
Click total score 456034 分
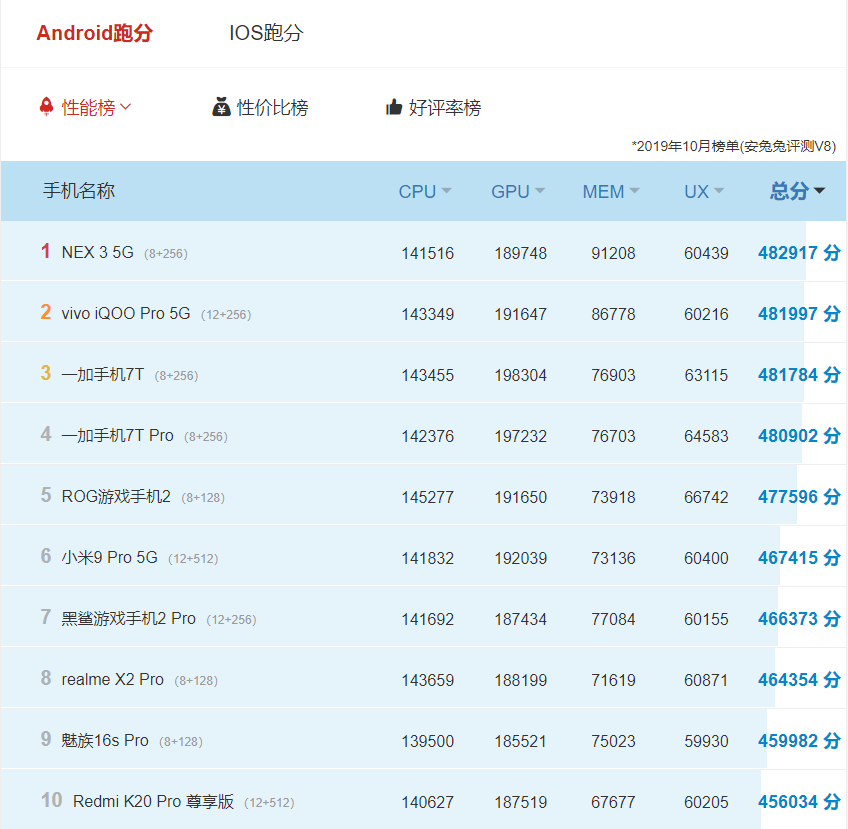pyautogui.click(x=799, y=802)
